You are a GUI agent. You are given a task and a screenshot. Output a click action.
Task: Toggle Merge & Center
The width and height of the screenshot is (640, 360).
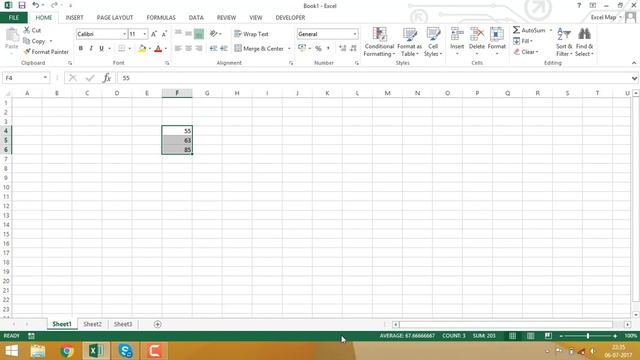(x=259, y=48)
